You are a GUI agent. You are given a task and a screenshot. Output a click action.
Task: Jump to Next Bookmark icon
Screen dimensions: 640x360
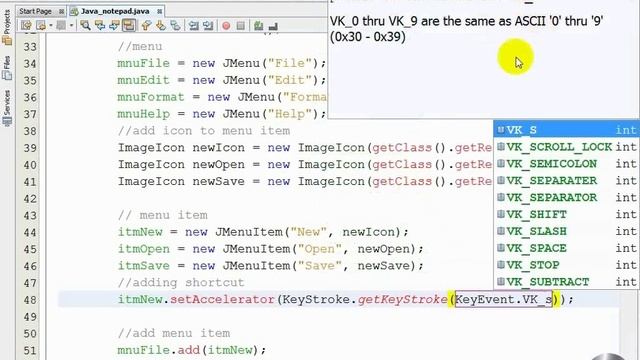(161, 26)
